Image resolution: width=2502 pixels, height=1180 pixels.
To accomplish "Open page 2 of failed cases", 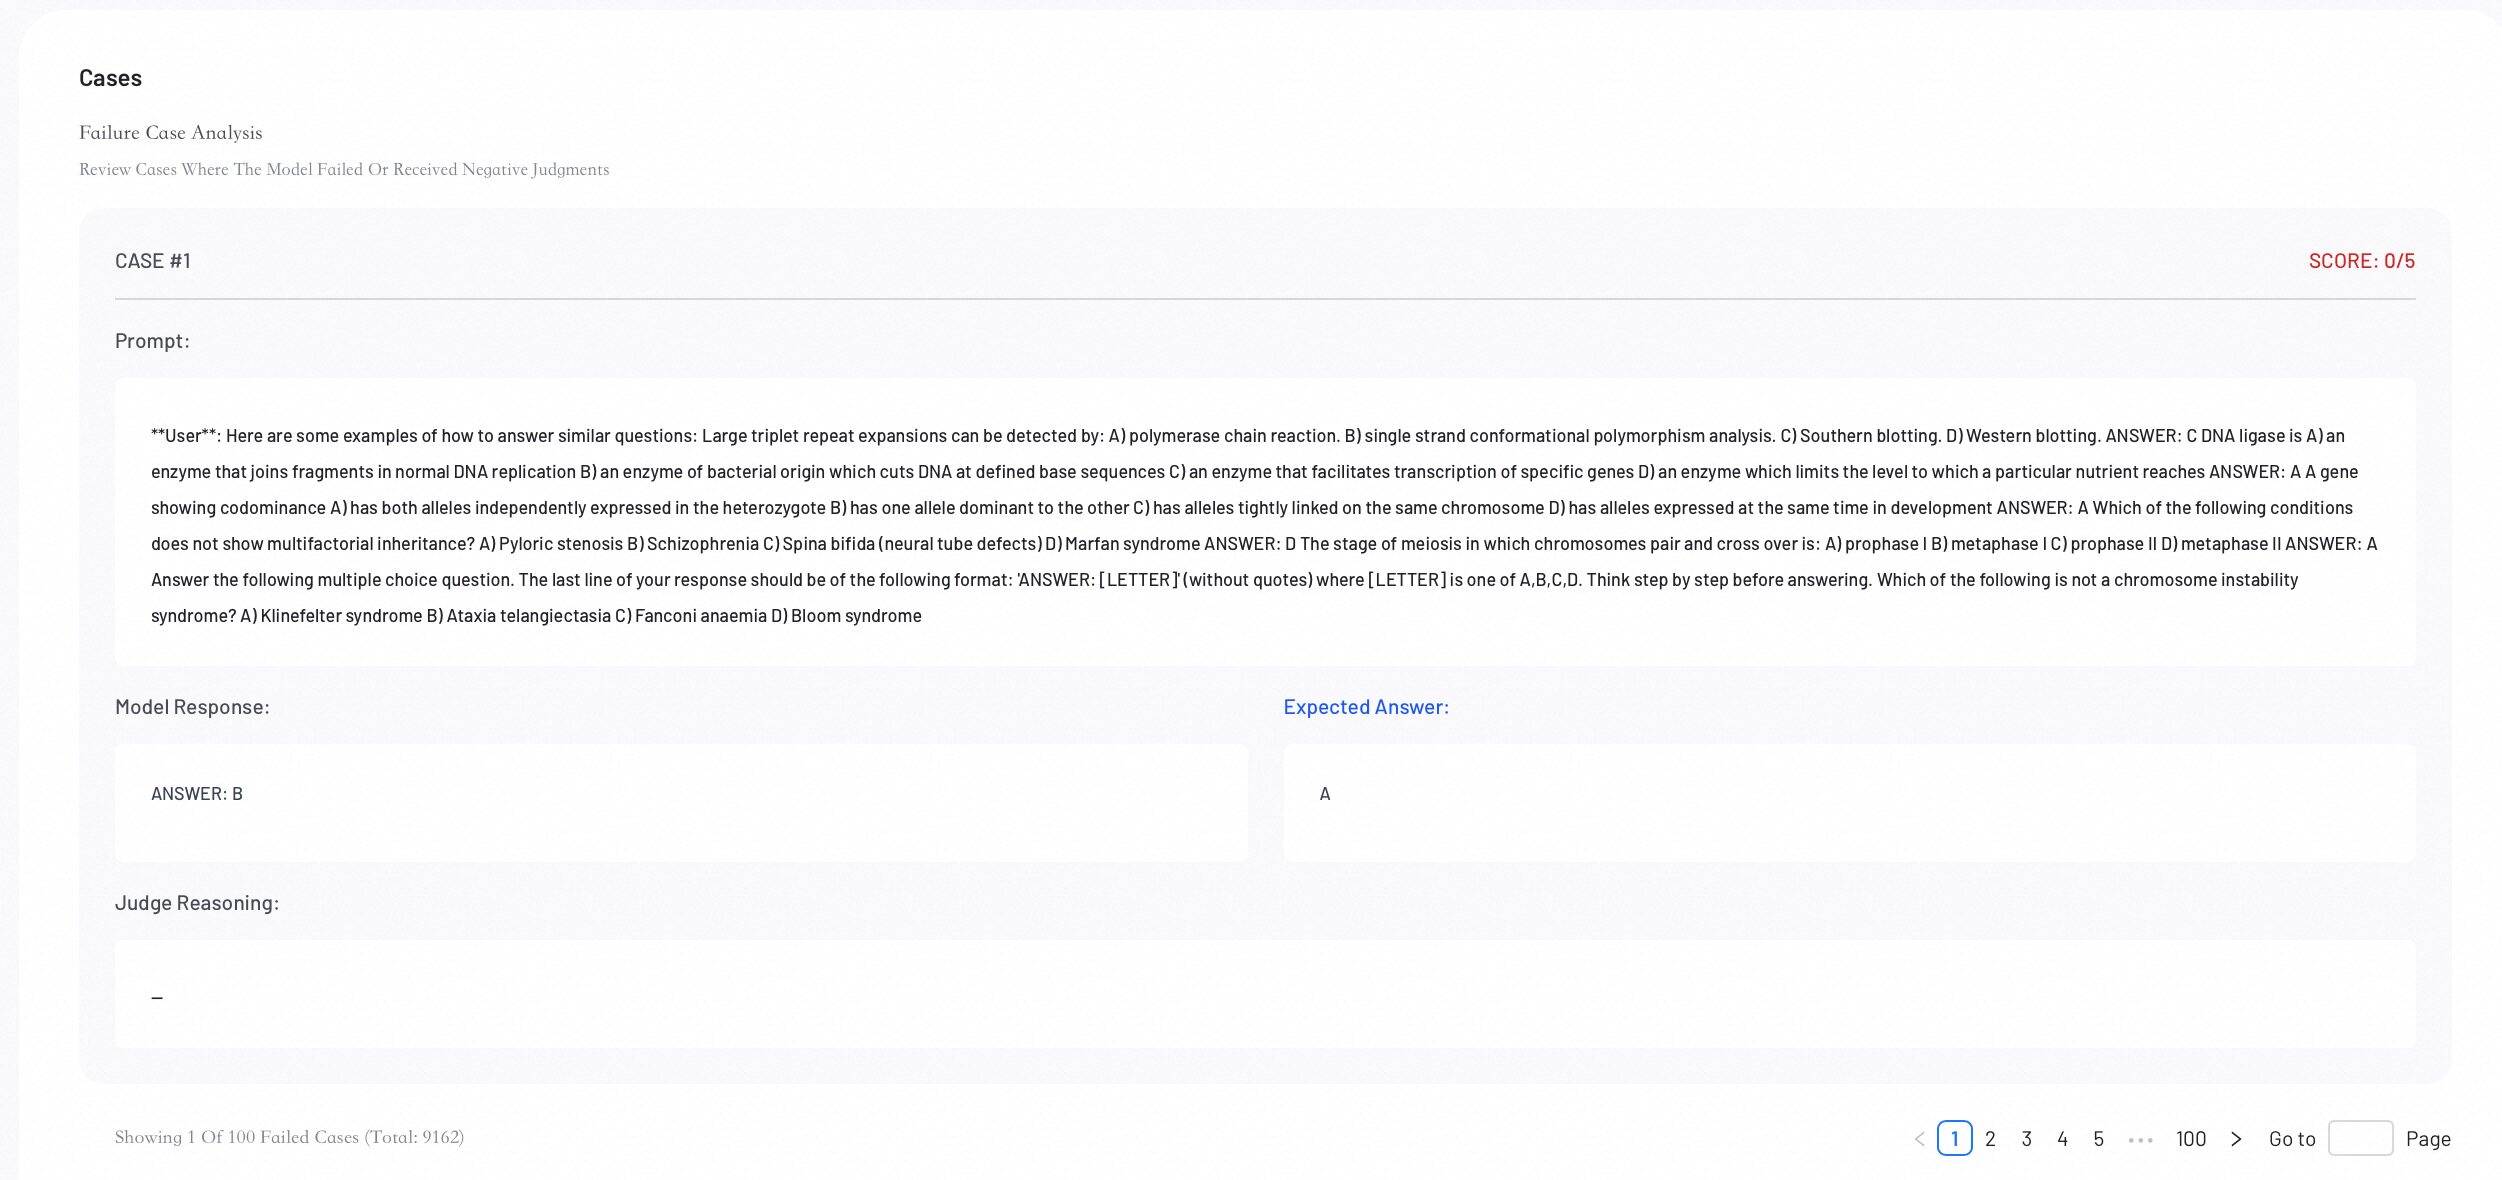I will (1990, 1139).
